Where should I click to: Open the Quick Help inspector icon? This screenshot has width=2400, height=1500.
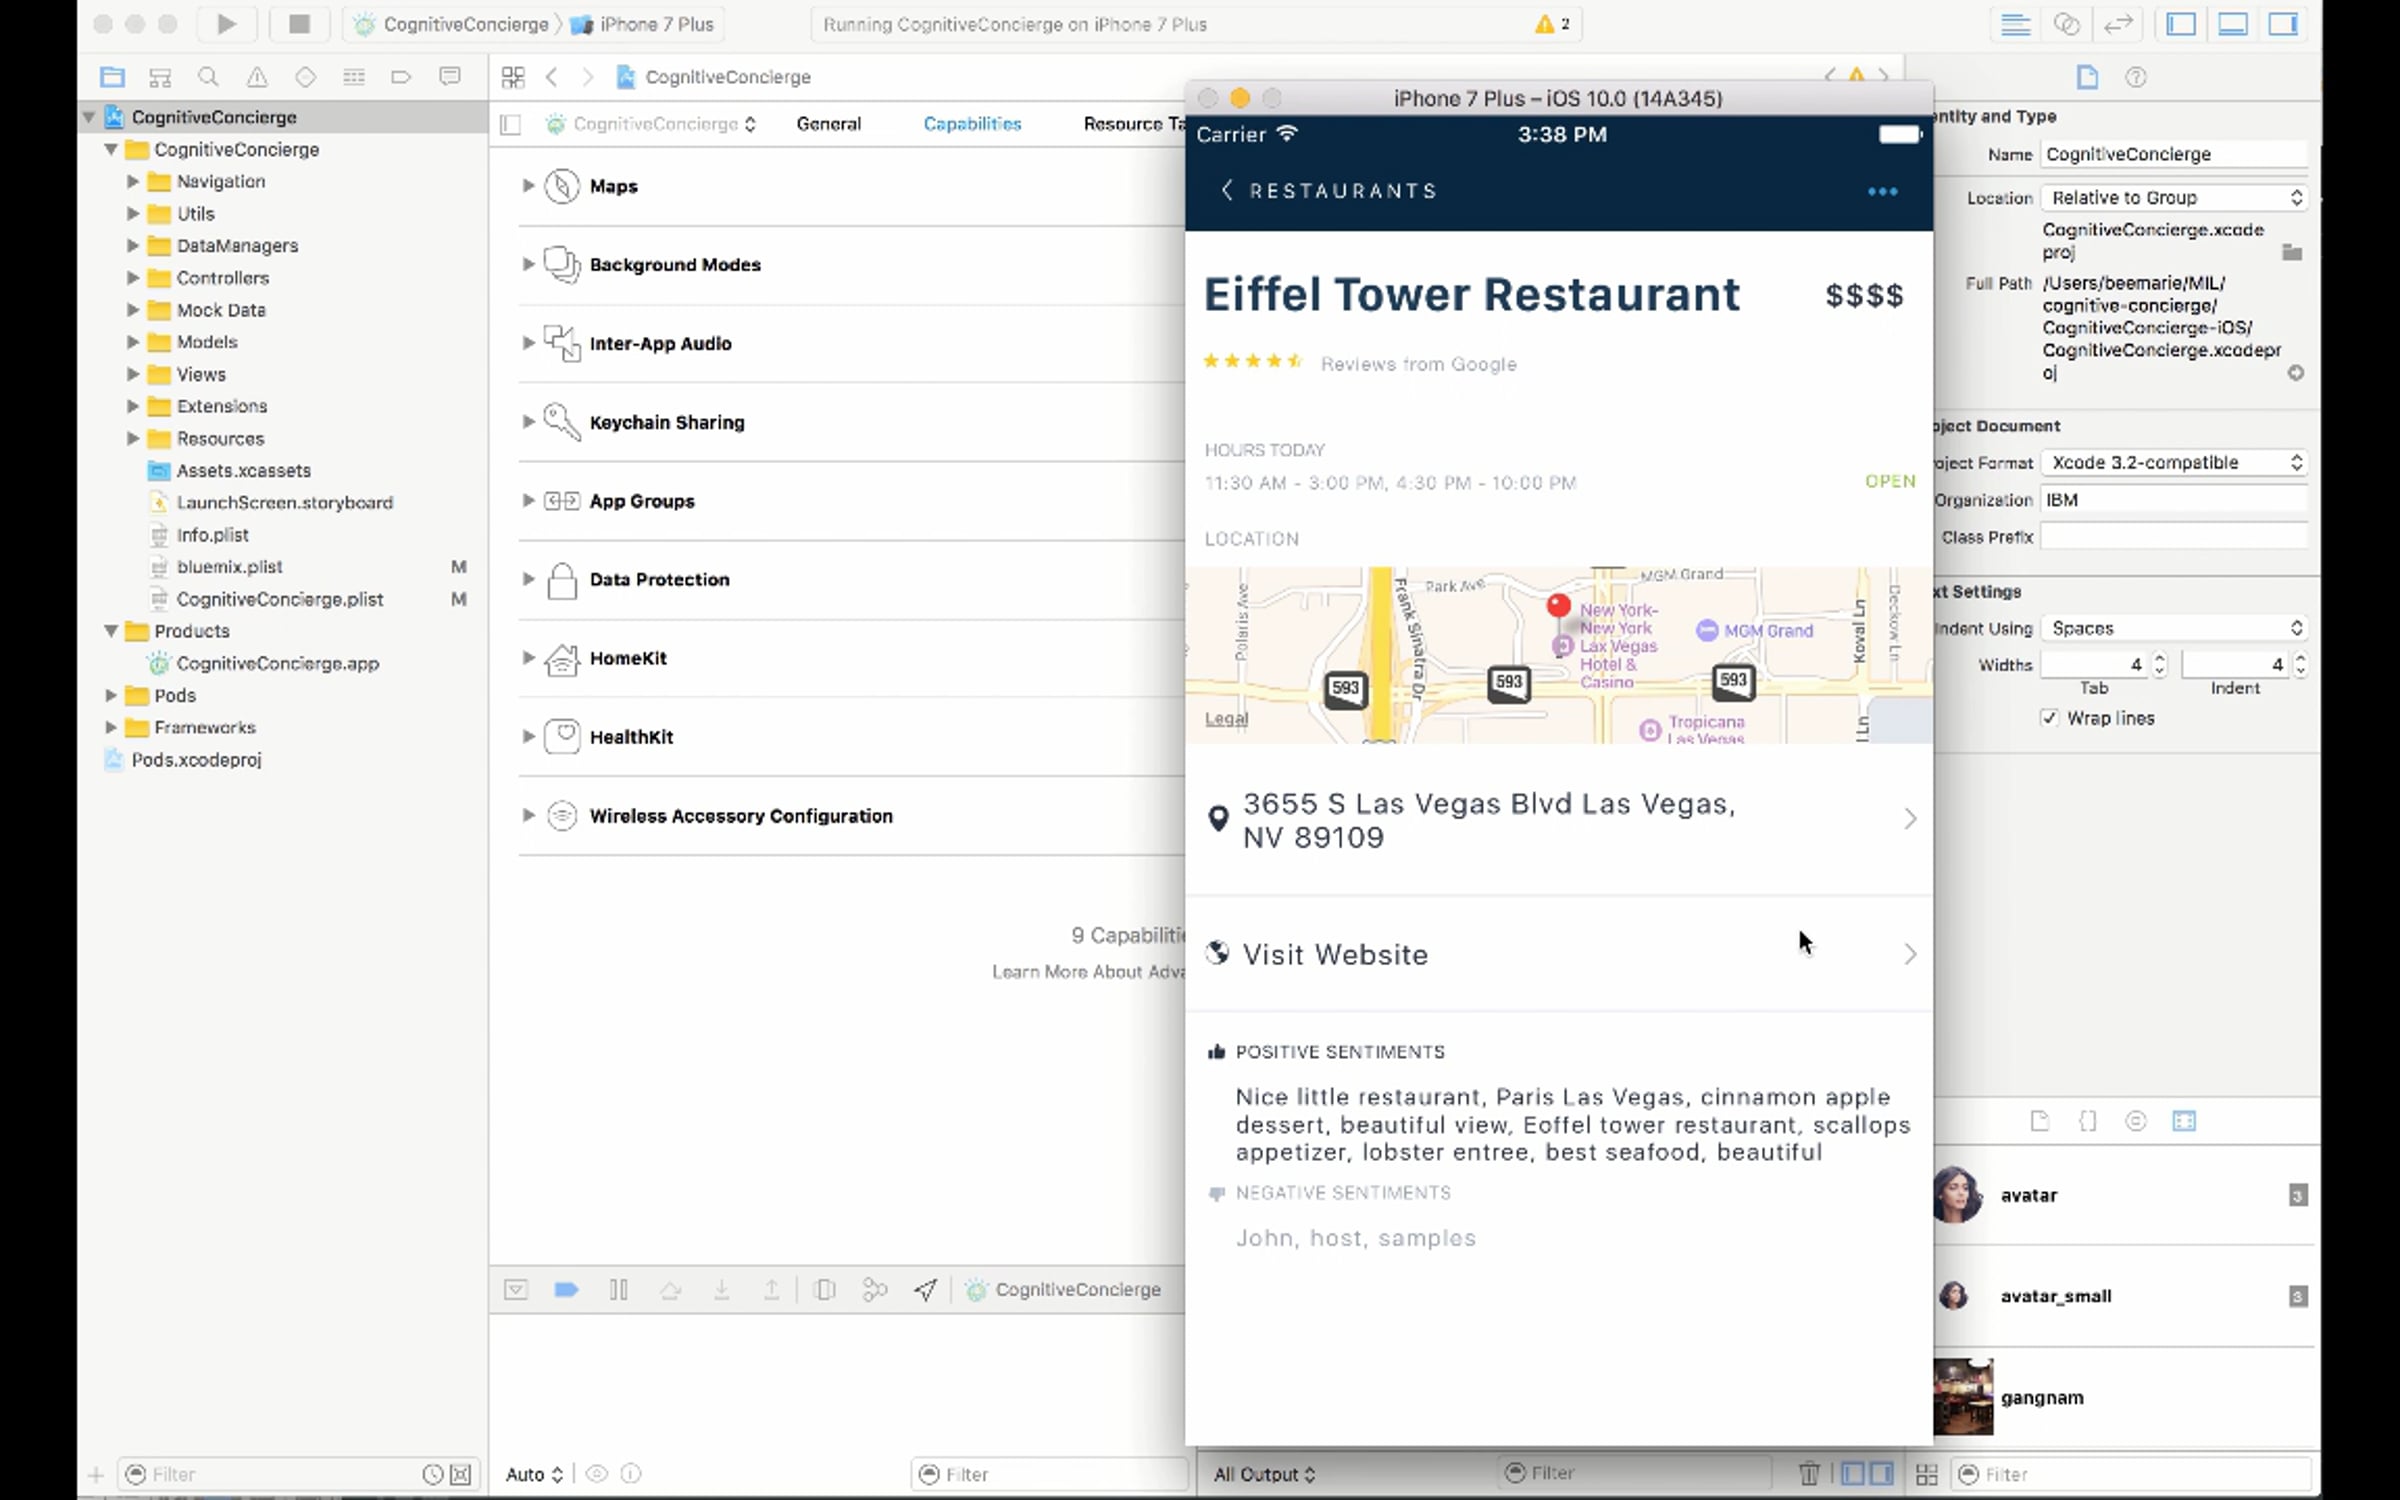point(2136,77)
